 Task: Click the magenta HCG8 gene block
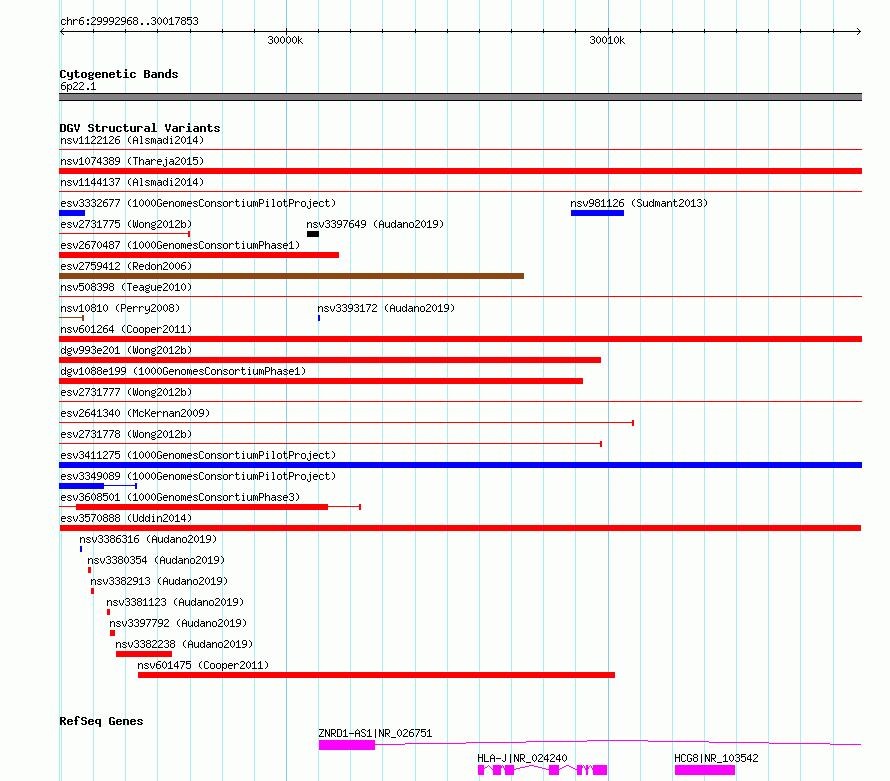[705, 770]
